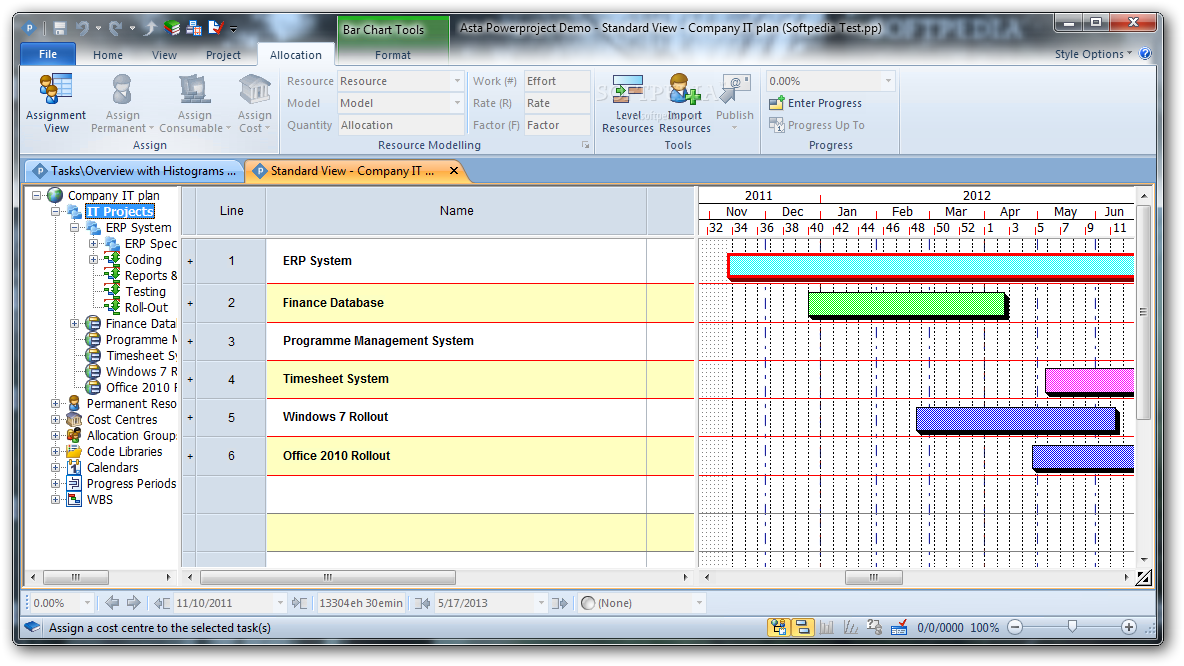Expand the Cost Centres tree node
1184x666 pixels.
(x=55, y=419)
